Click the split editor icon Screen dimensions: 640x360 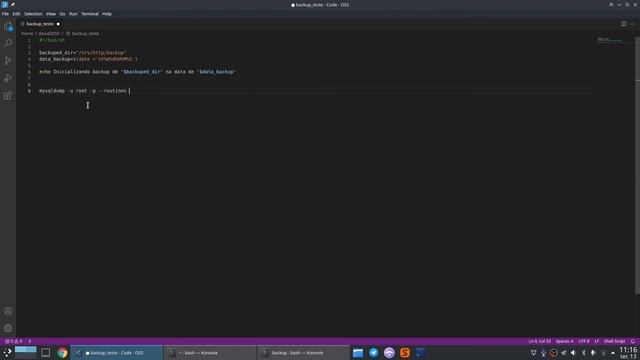point(624,24)
